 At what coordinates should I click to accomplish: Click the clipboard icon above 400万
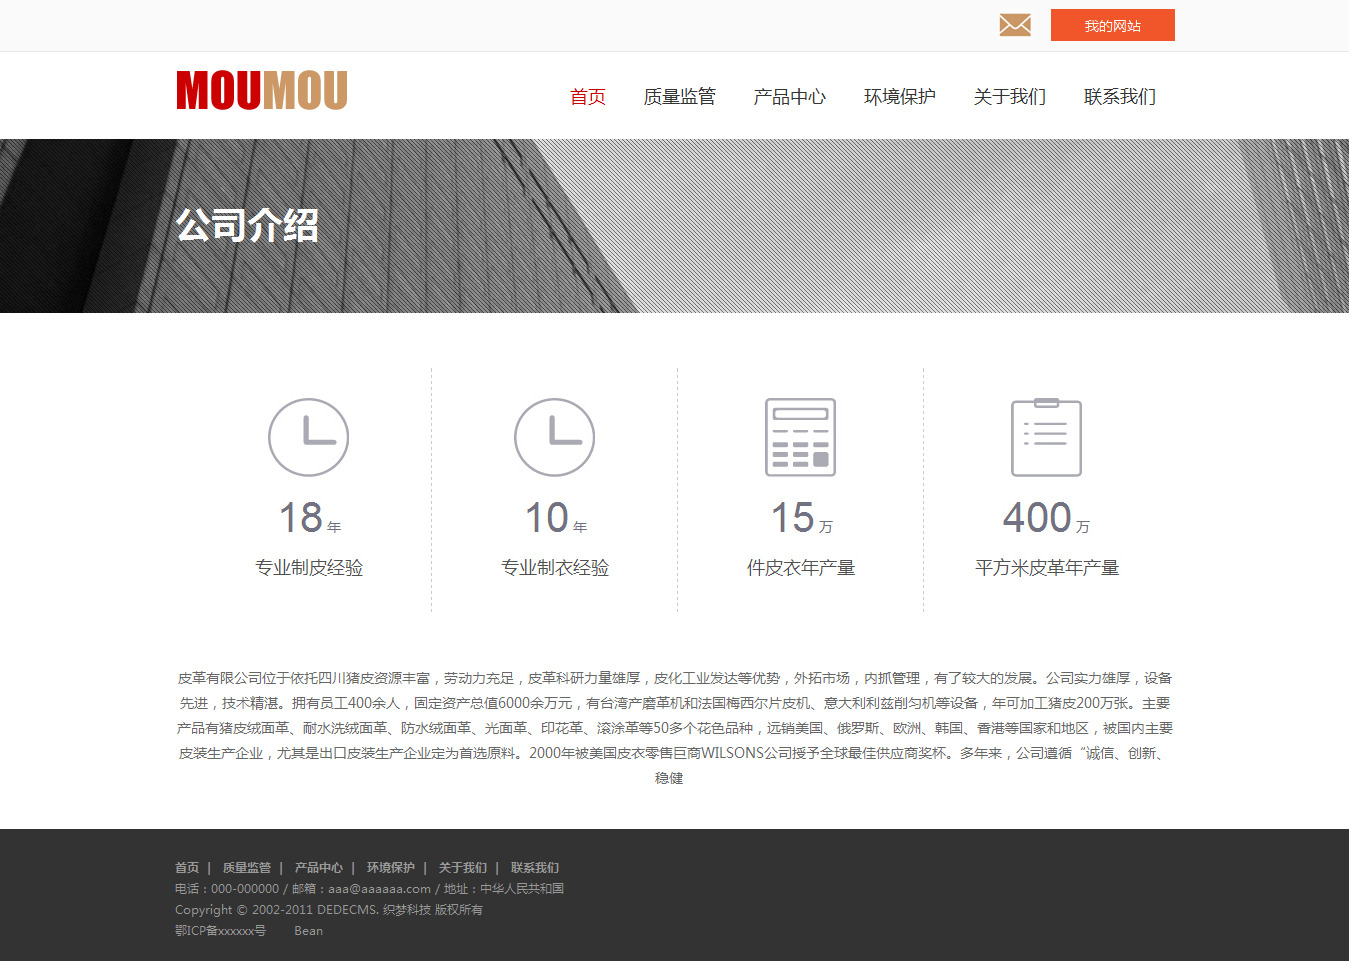coord(1046,438)
